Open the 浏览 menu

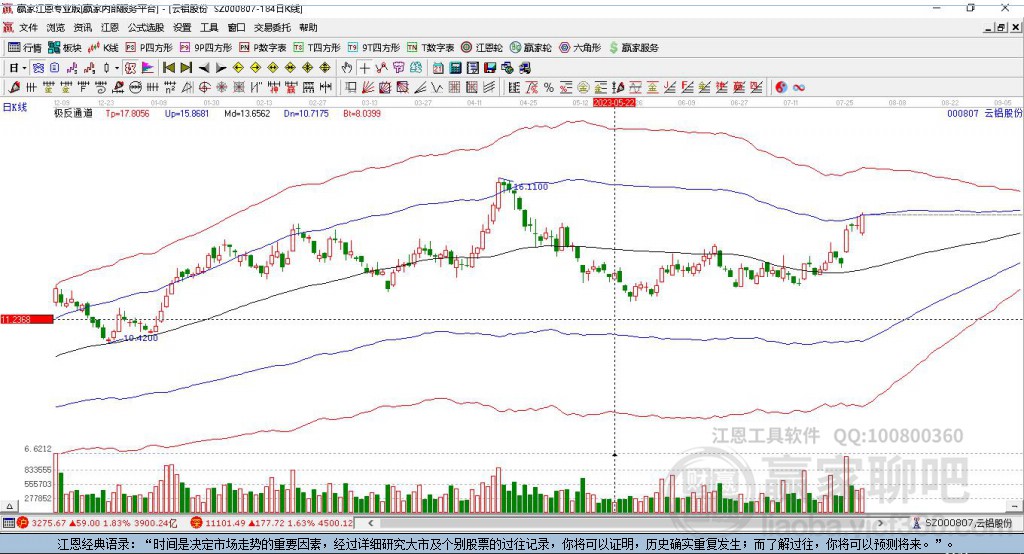click(56, 27)
